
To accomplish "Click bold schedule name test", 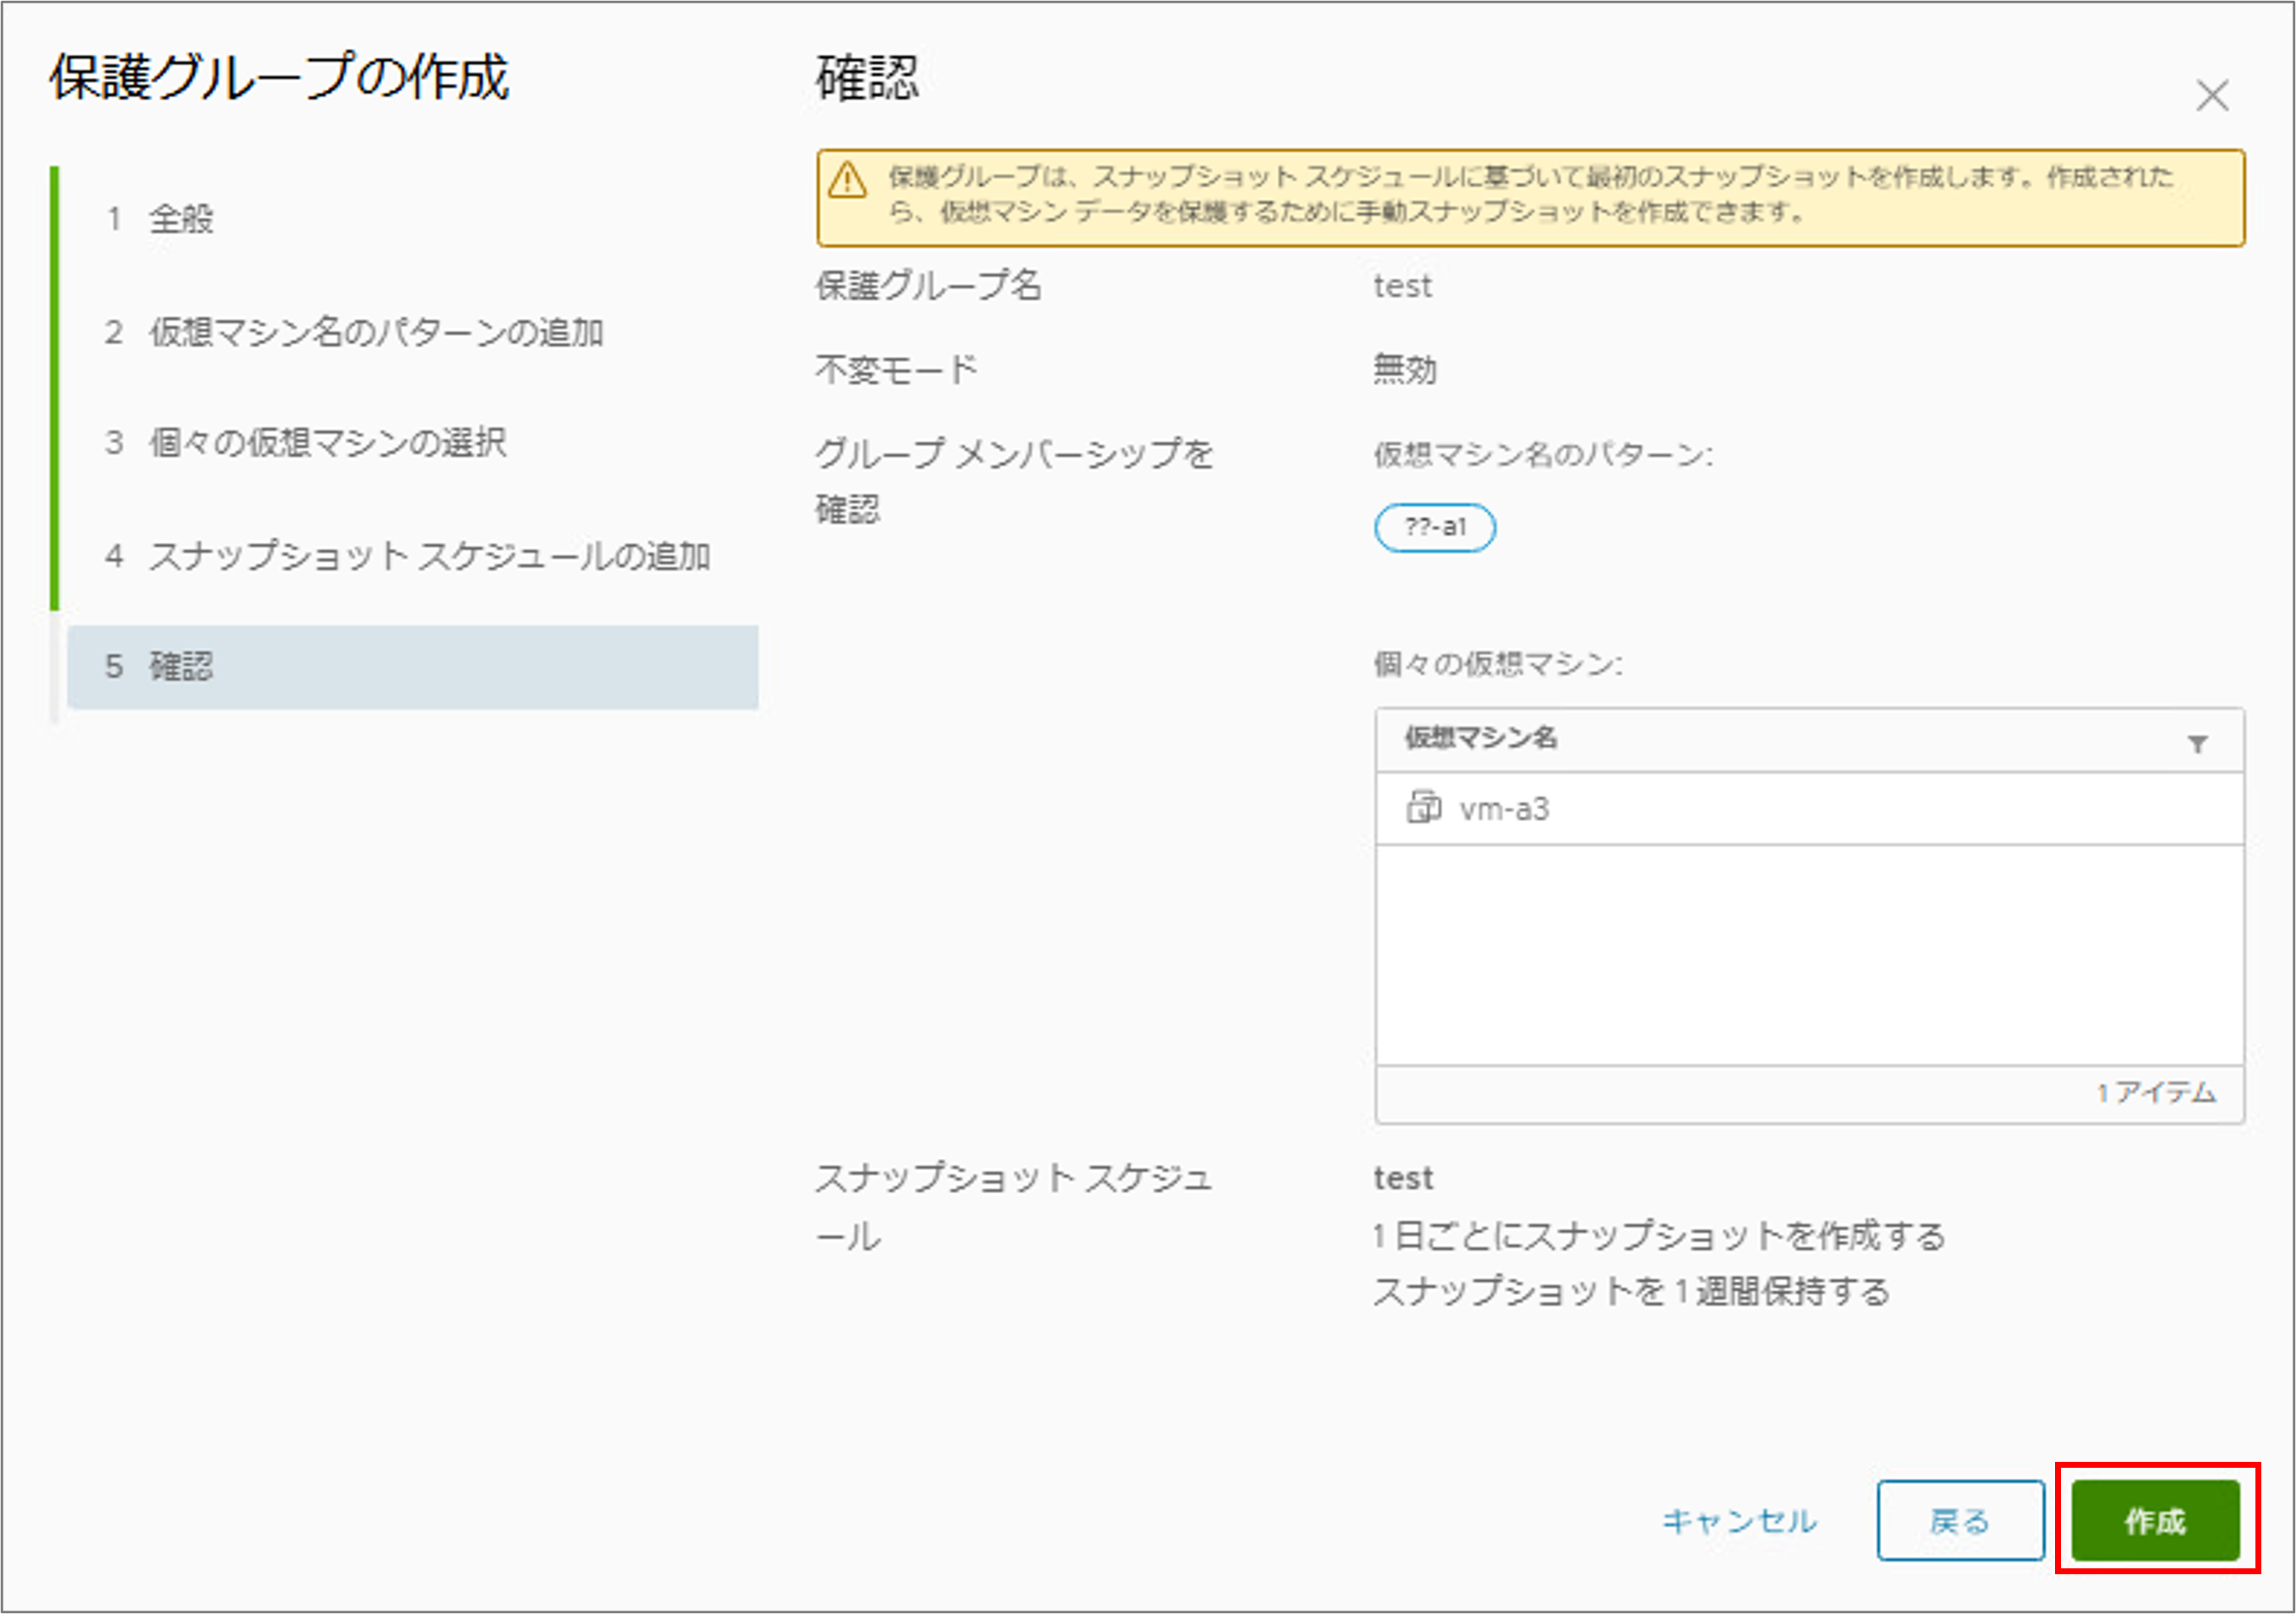I will pos(1403,1178).
